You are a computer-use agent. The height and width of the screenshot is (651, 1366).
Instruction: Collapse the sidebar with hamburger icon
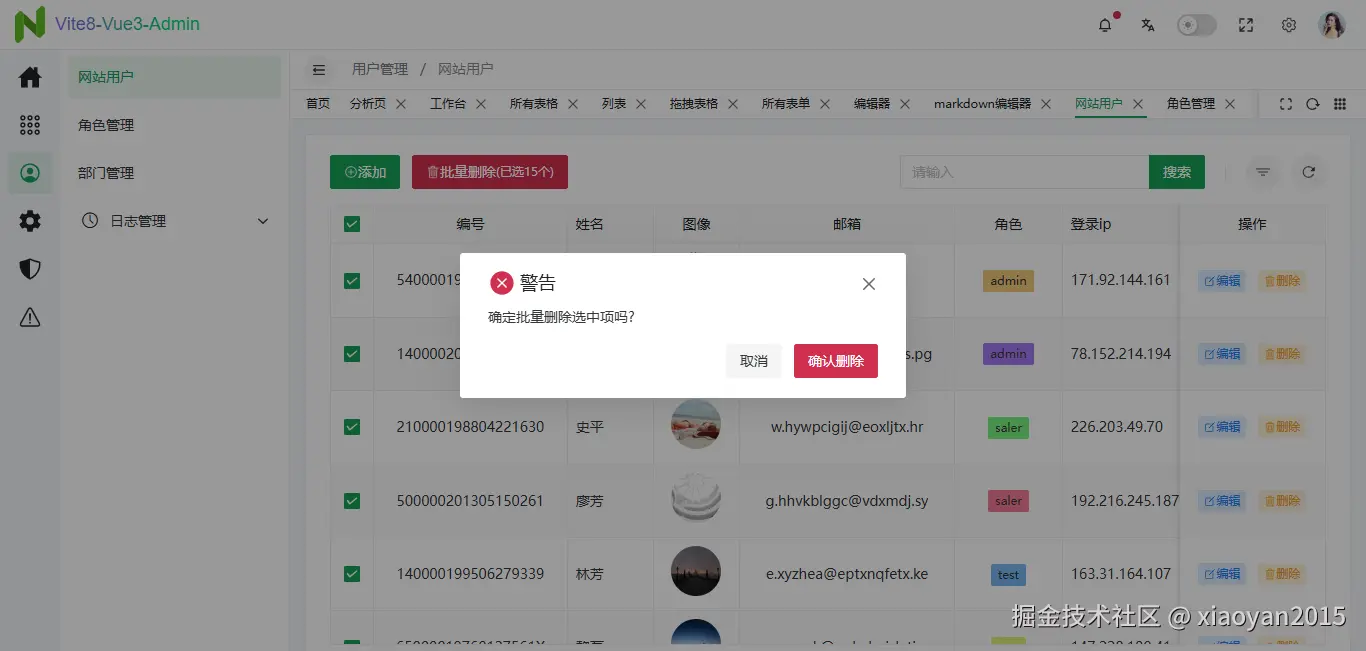coord(319,70)
